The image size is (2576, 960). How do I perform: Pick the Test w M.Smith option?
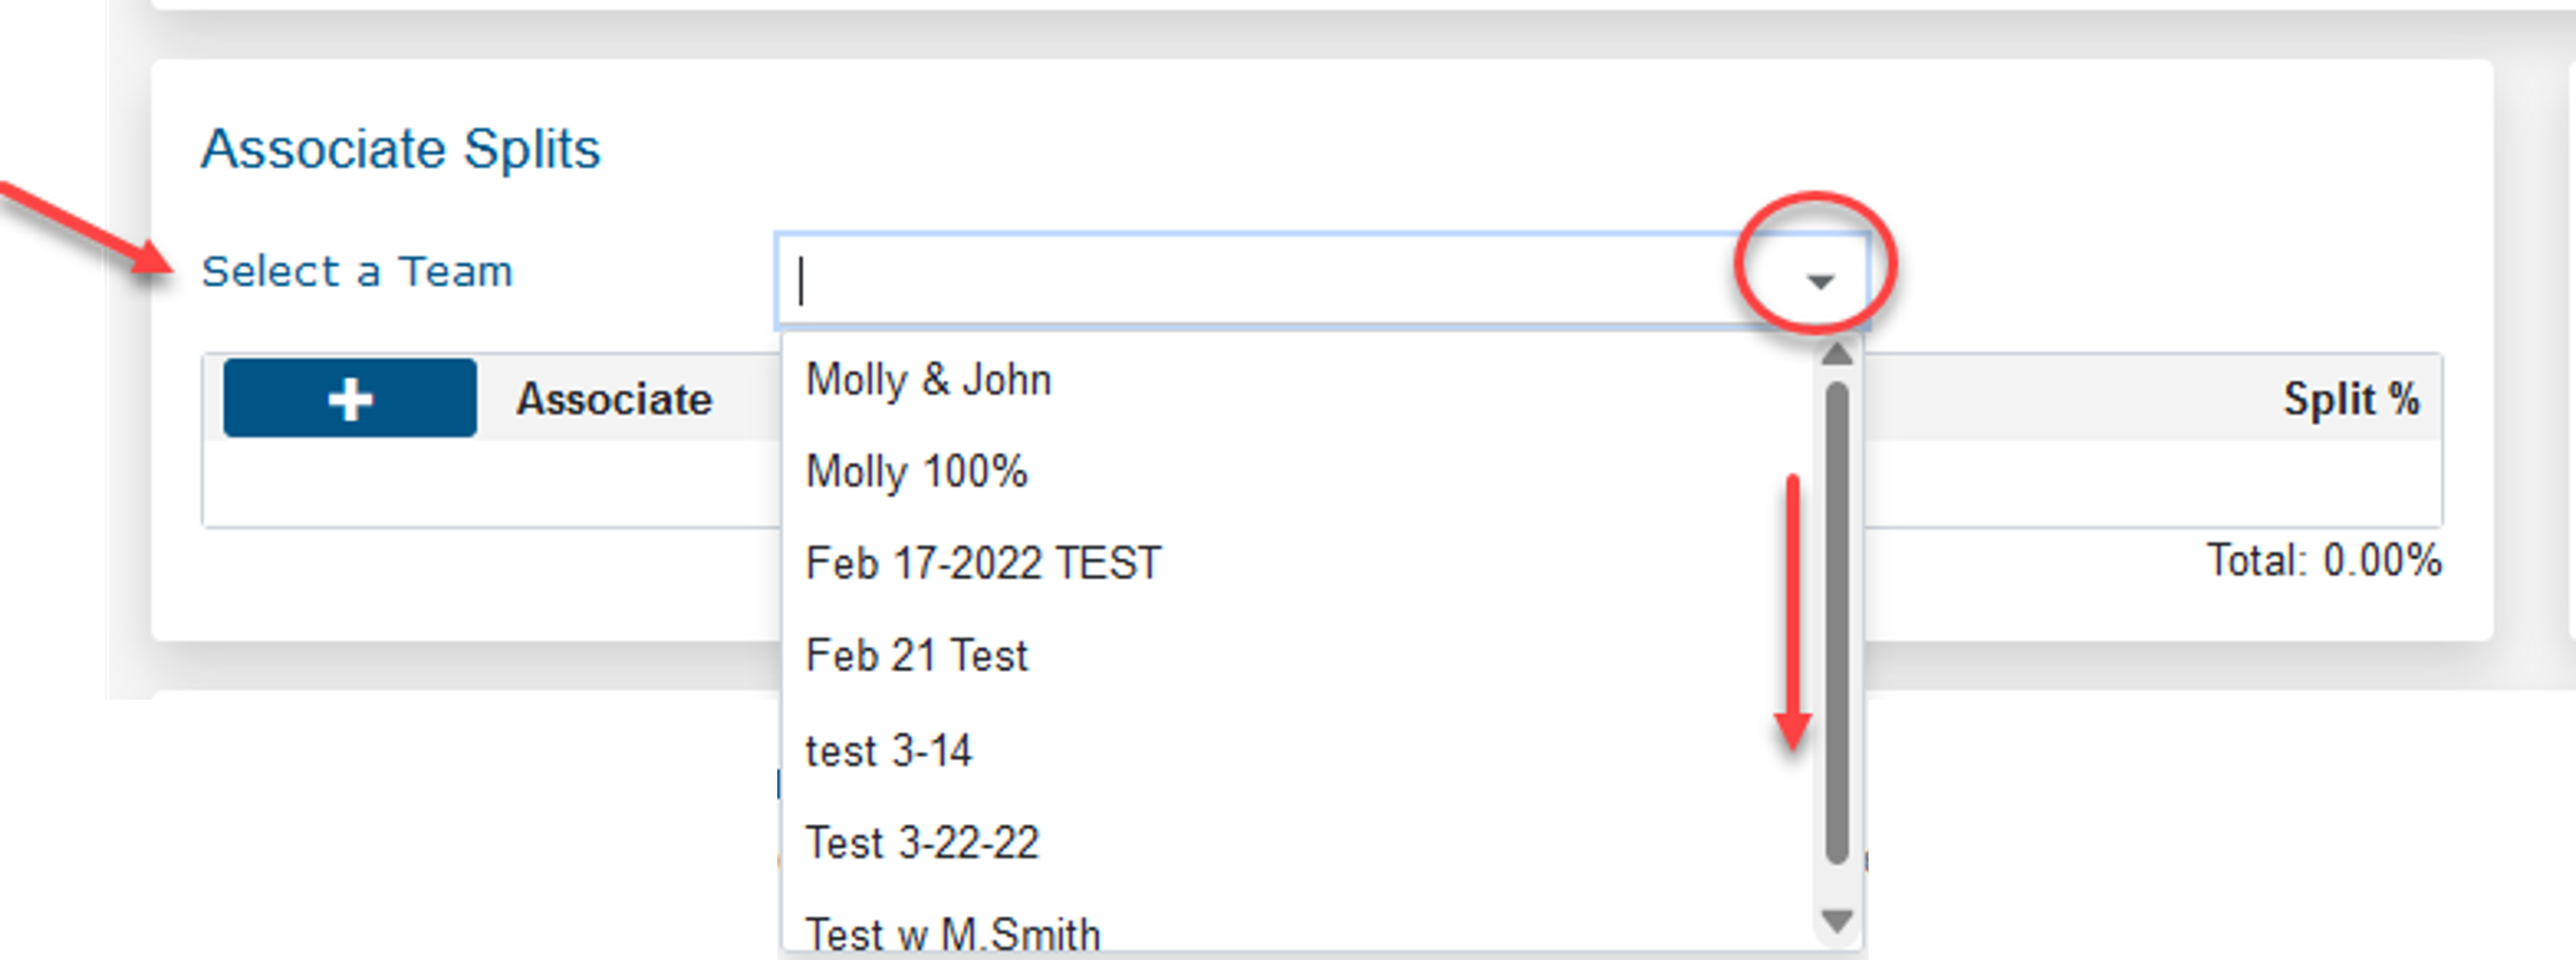(952, 933)
